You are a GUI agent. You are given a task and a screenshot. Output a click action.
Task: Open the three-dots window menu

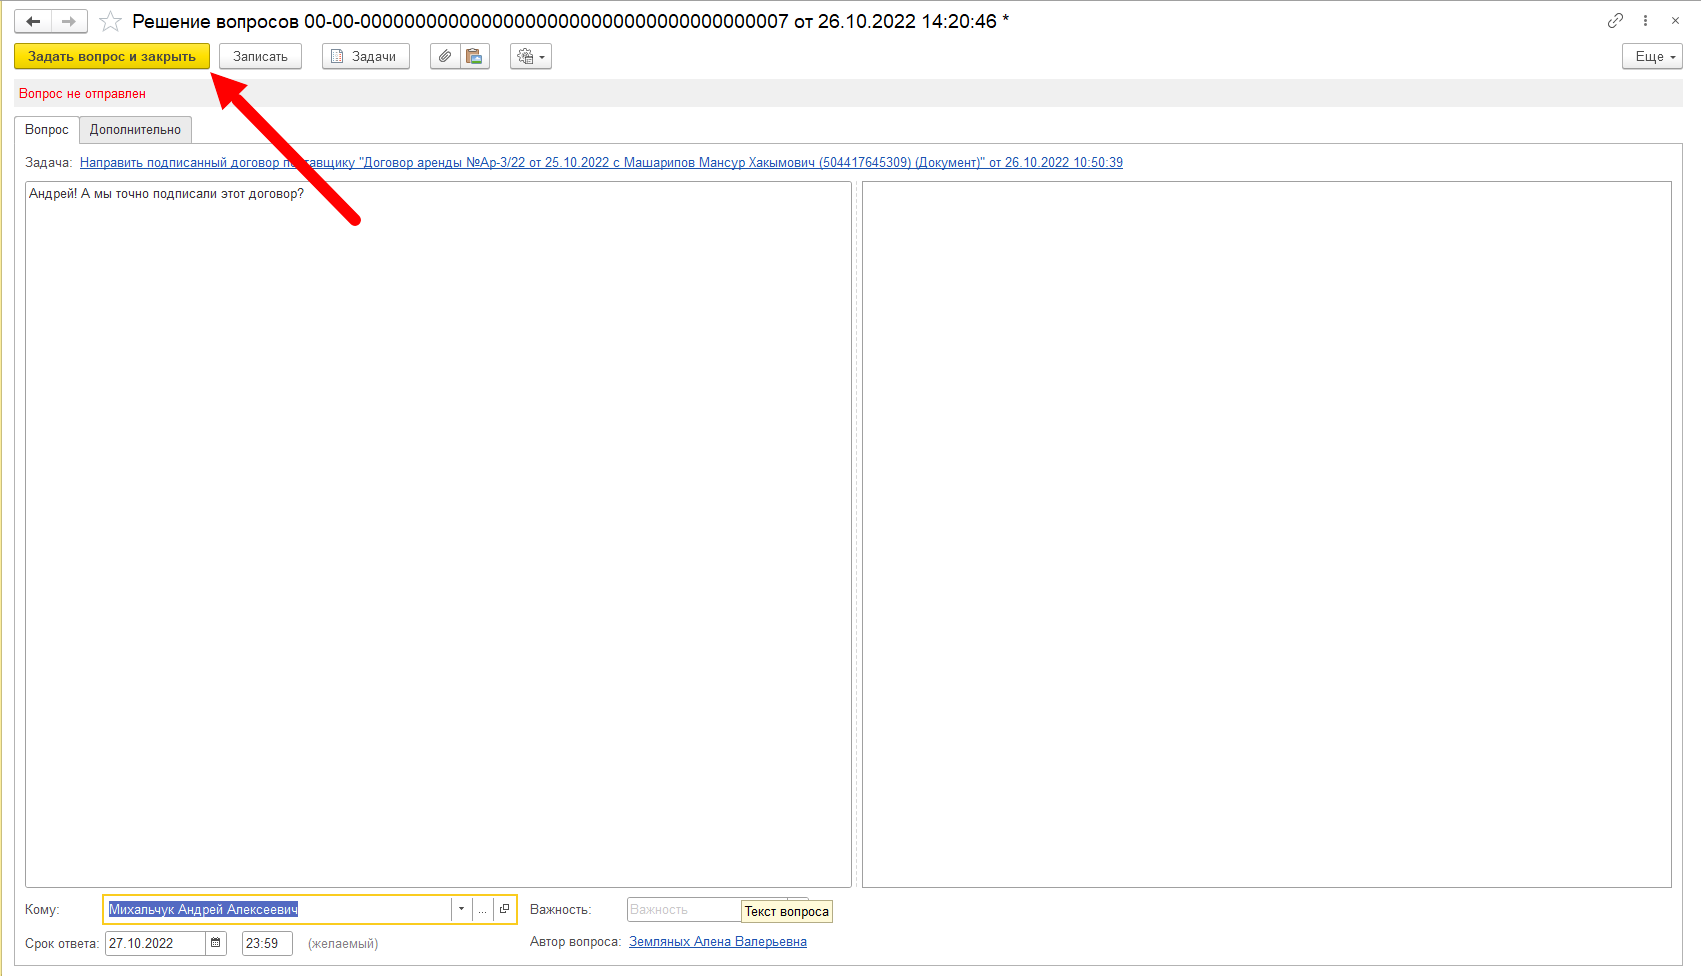pyautogui.click(x=1645, y=20)
